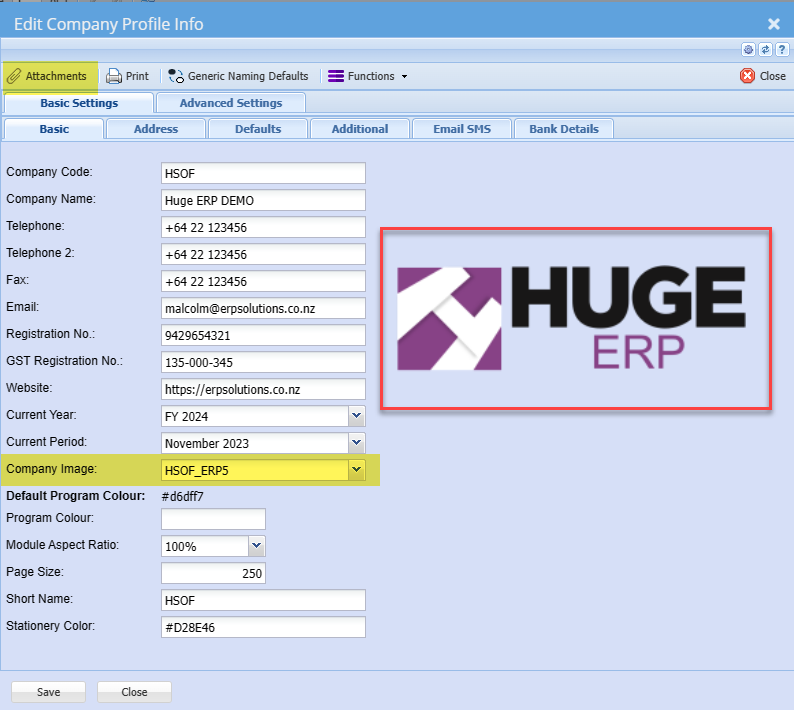Image resolution: width=794 pixels, height=710 pixels.
Task: Open the Email SMS sub-tab
Action: click(462, 129)
